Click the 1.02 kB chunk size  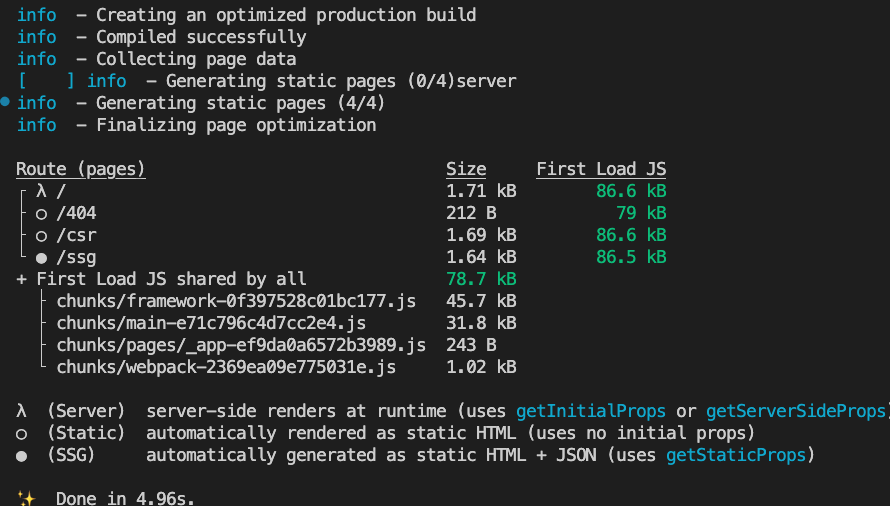click(x=481, y=368)
